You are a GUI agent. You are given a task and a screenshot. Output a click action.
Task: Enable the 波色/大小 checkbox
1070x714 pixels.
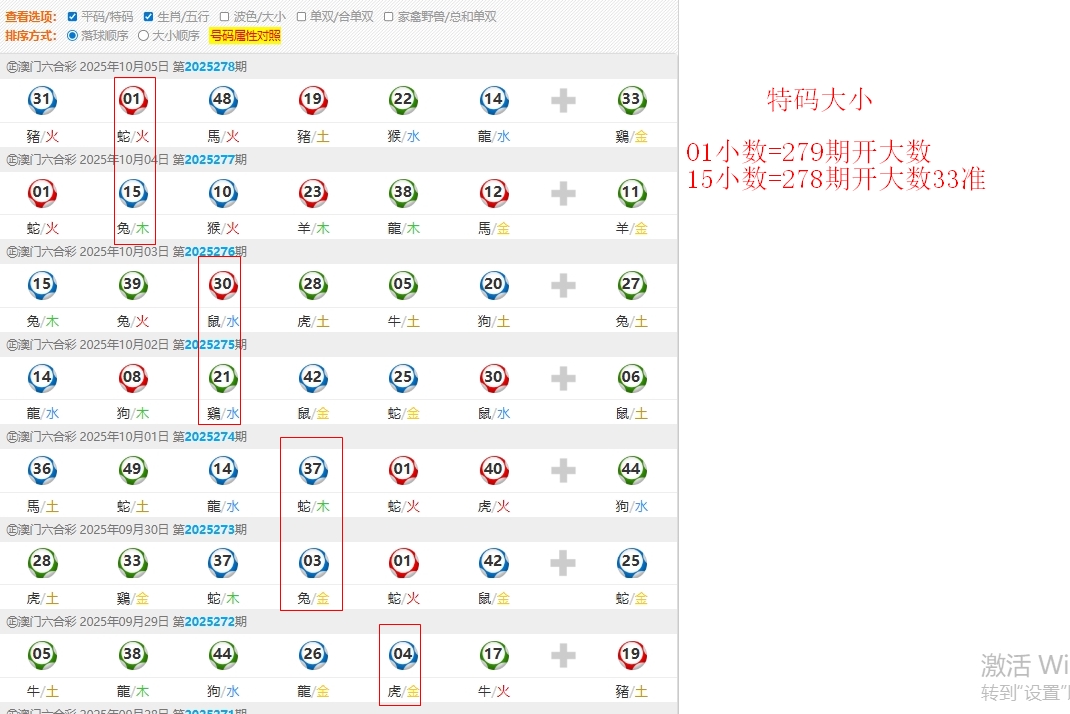point(225,17)
